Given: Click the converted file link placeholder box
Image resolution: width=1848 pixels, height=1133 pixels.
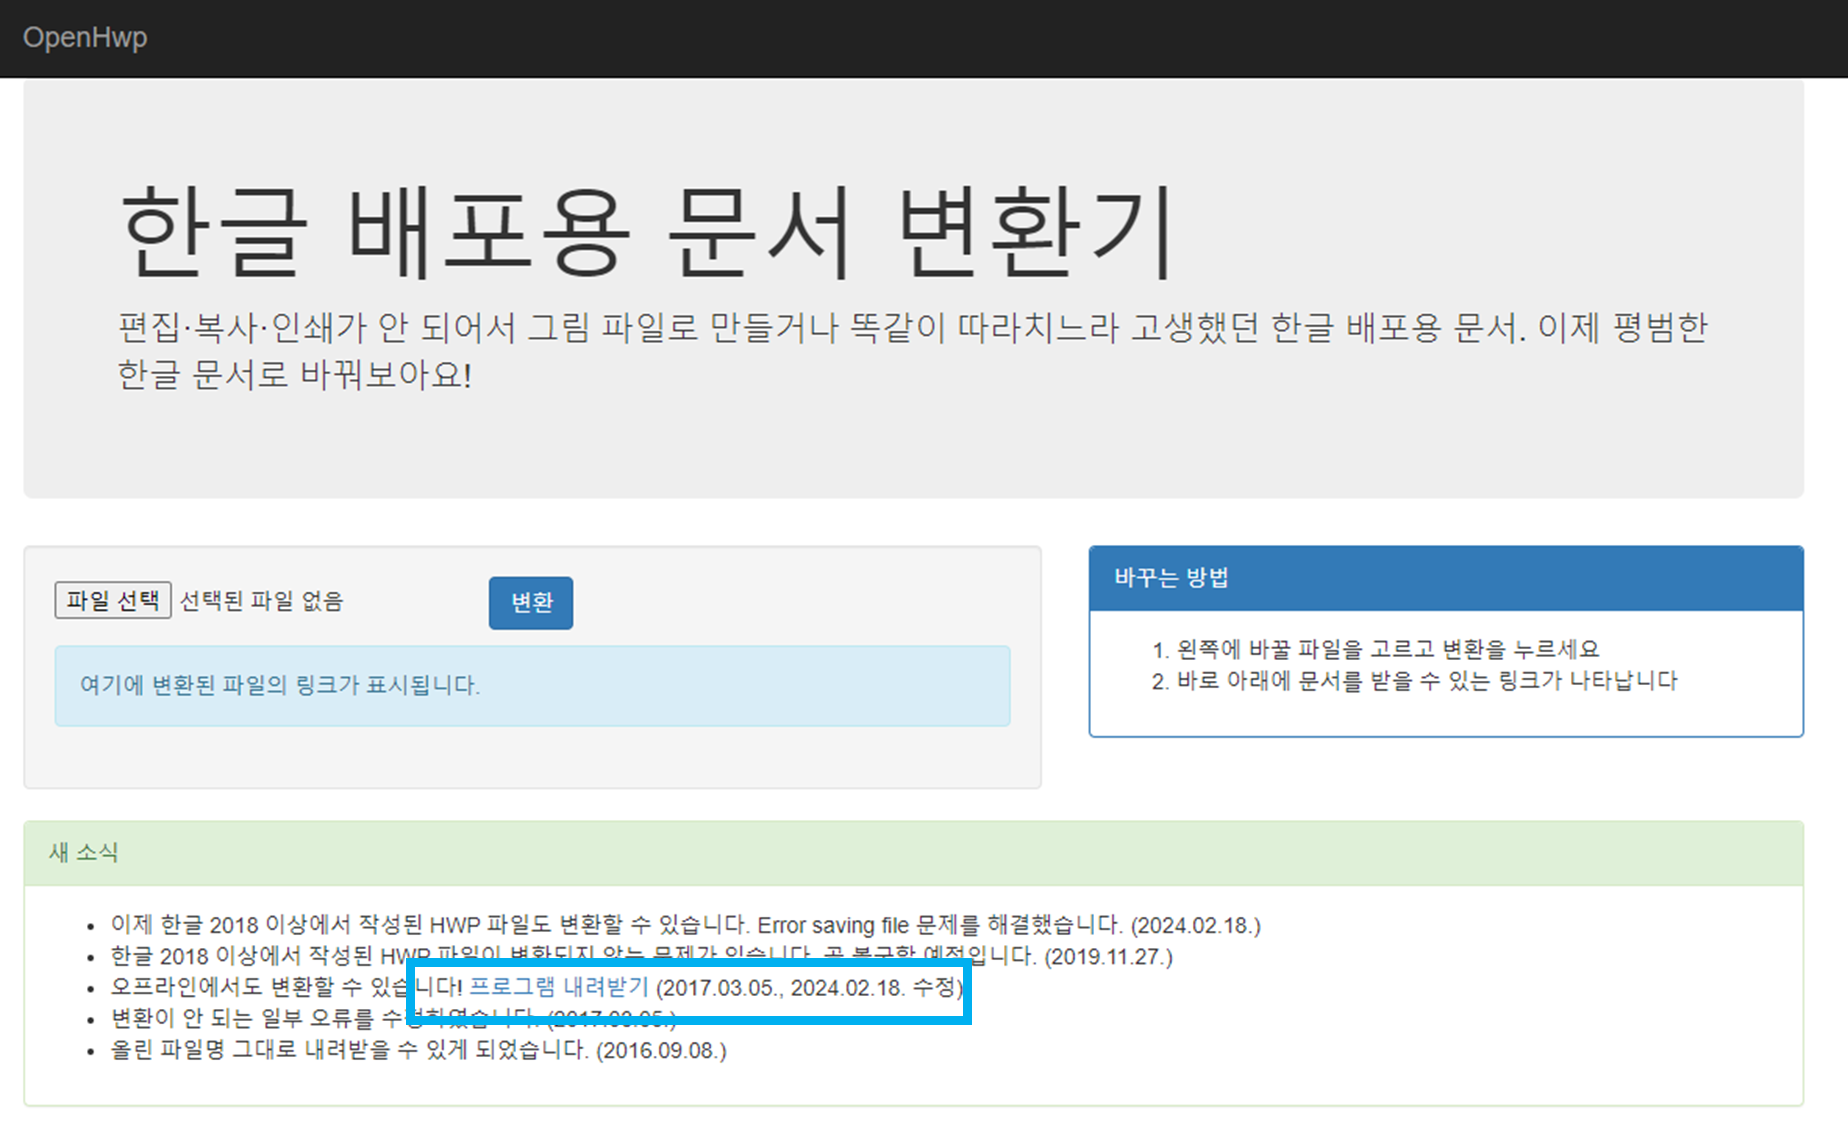Looking at the screenshot, I should (532, 686).
